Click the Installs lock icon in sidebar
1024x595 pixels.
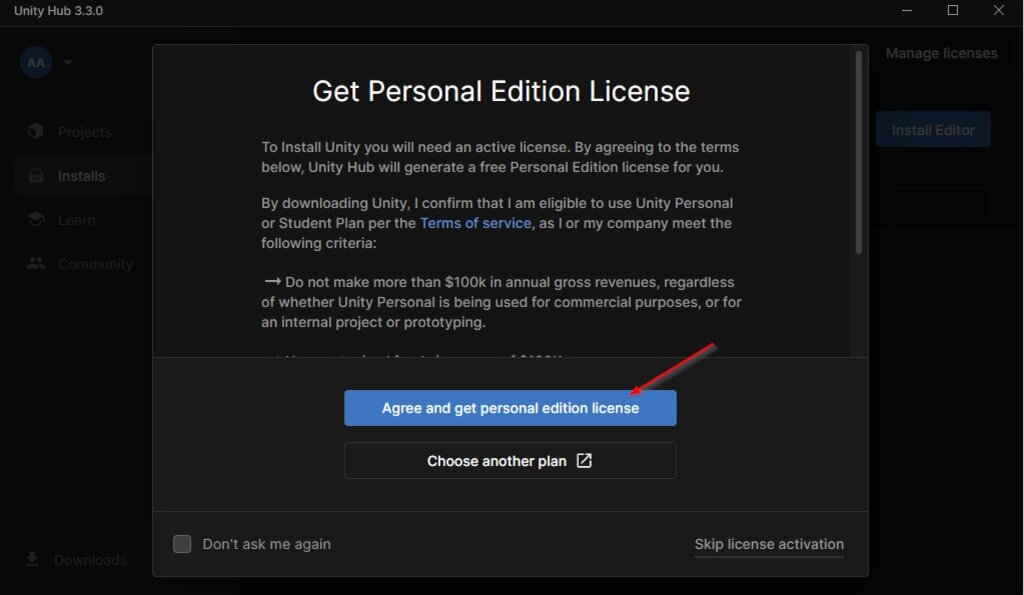[37, 176]
